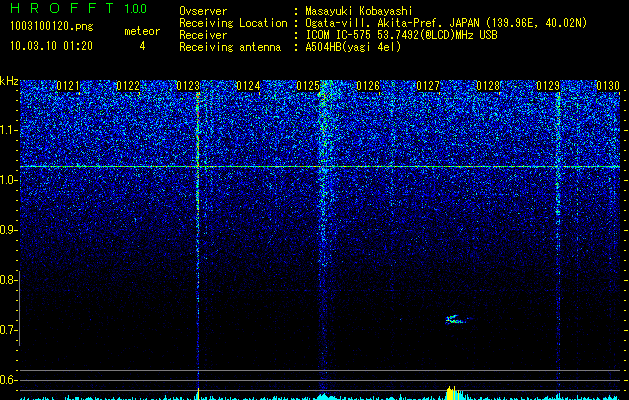
Task: Click the 0.9 kHz frequency tick label
Action: [x=8, y=230]
